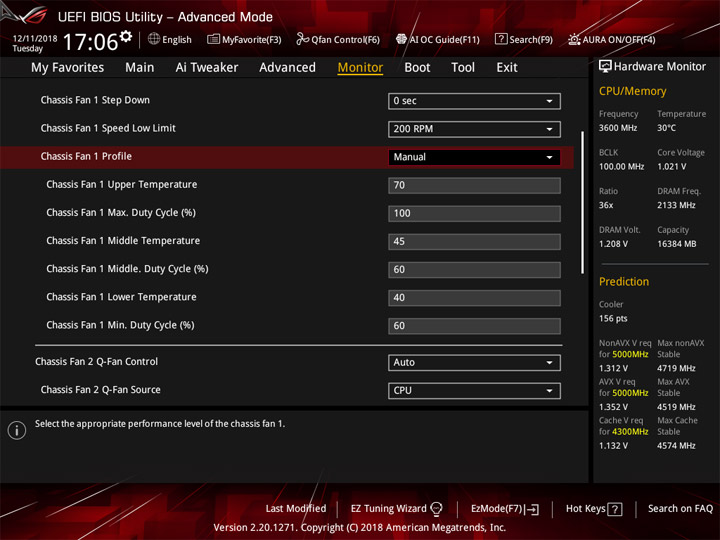720x540 pixels.
Task: Open Chassis Fan 1 Speed Low Limit dropdown
Action: [x=474, y=129]
